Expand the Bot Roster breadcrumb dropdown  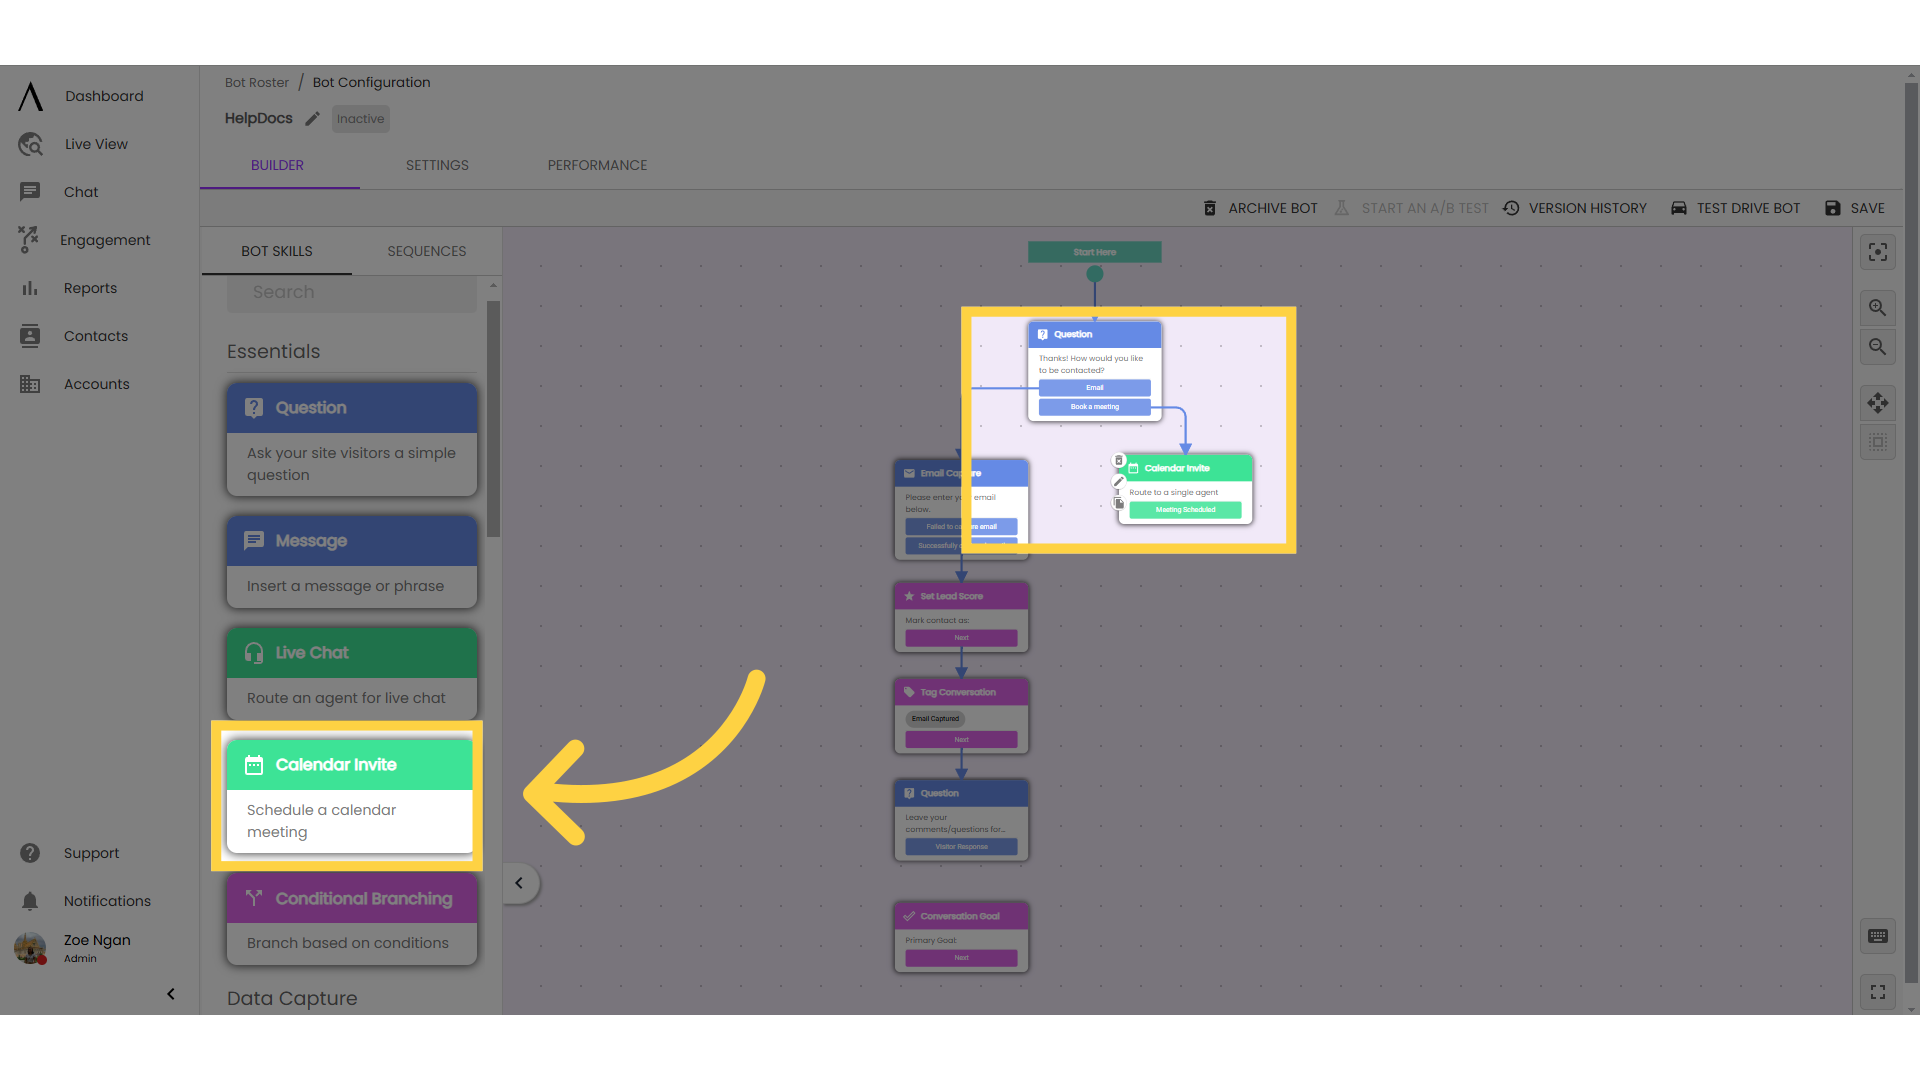tap(256, 82)
